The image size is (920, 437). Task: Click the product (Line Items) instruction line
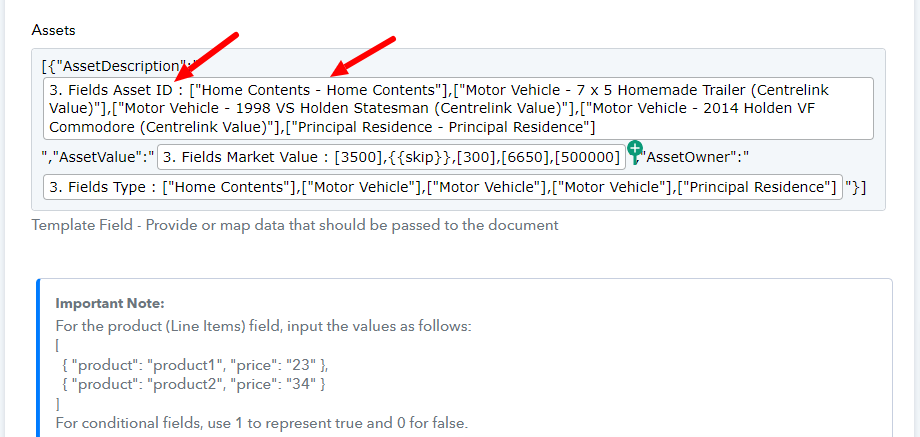click(x=263, y=326)
